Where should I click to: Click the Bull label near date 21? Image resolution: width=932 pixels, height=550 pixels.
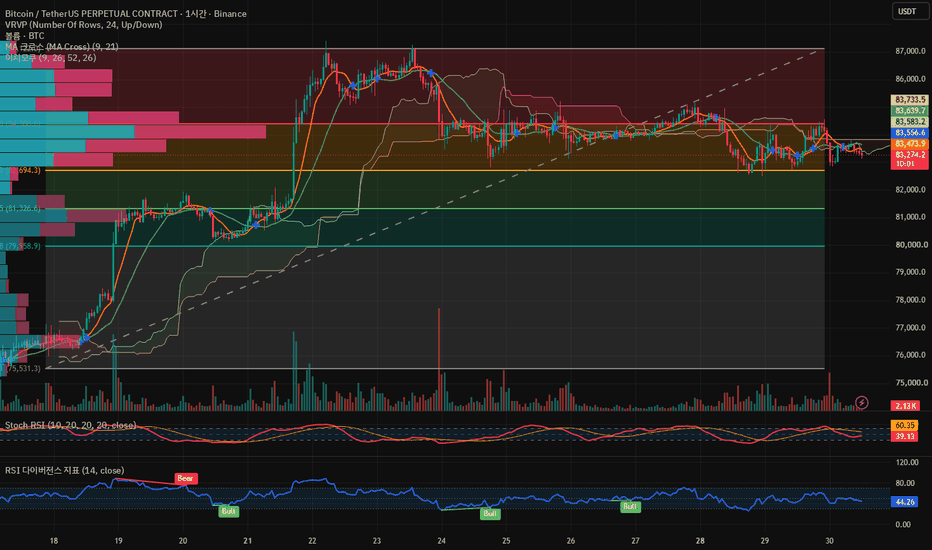[x=228, y=511]
